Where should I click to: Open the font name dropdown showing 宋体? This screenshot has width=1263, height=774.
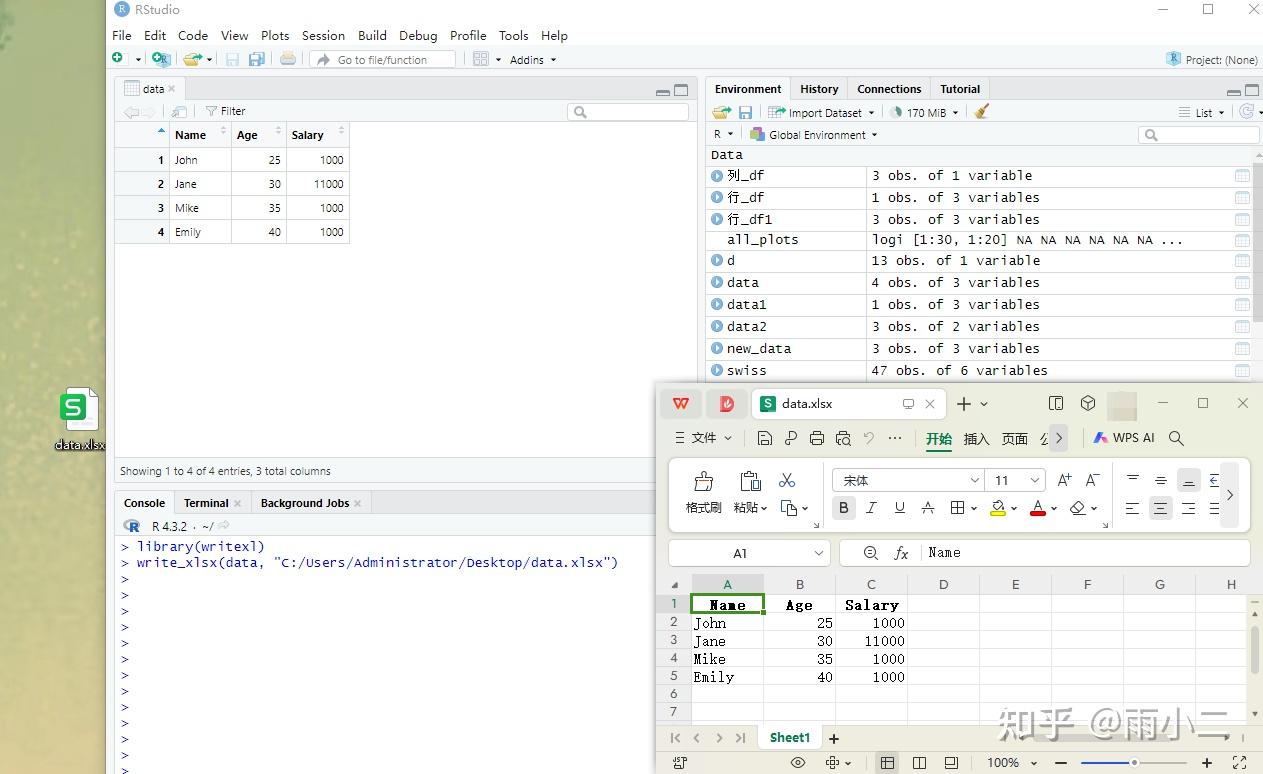pyautogui.click(x=907, y=480)
